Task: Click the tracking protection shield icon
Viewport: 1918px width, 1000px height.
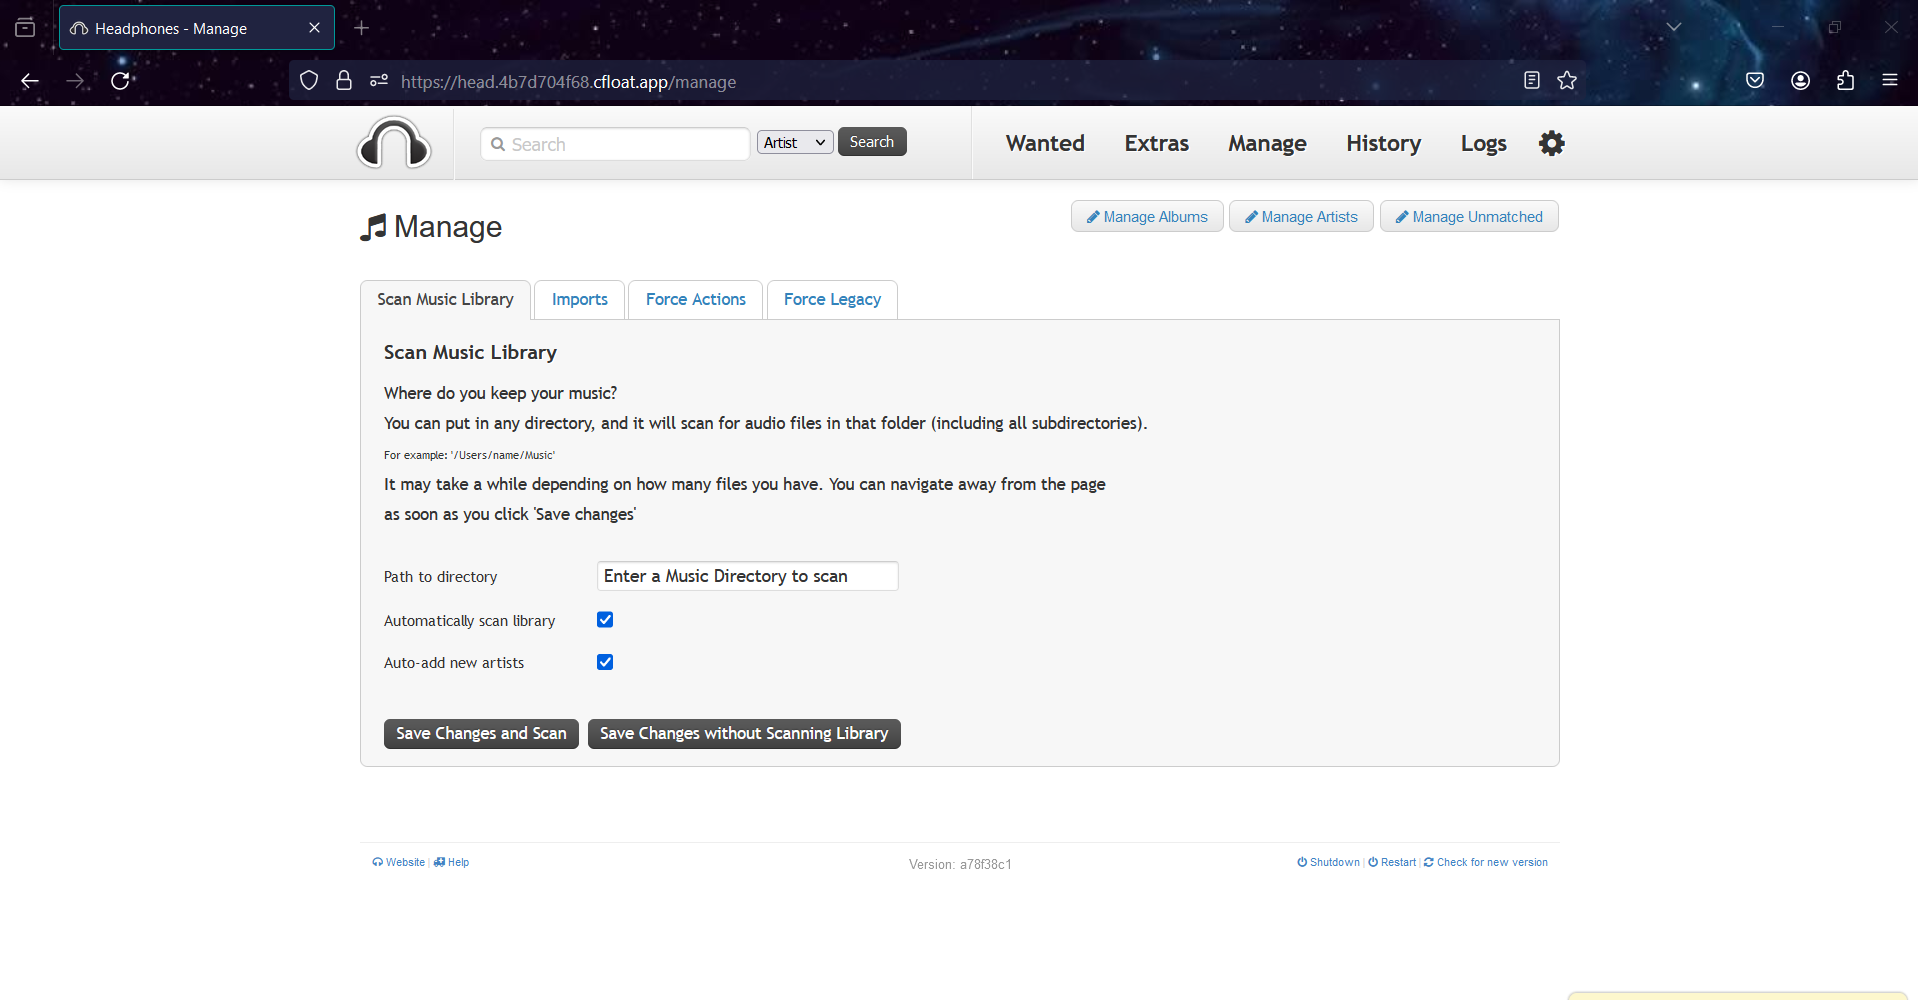Action: [309, 81]
